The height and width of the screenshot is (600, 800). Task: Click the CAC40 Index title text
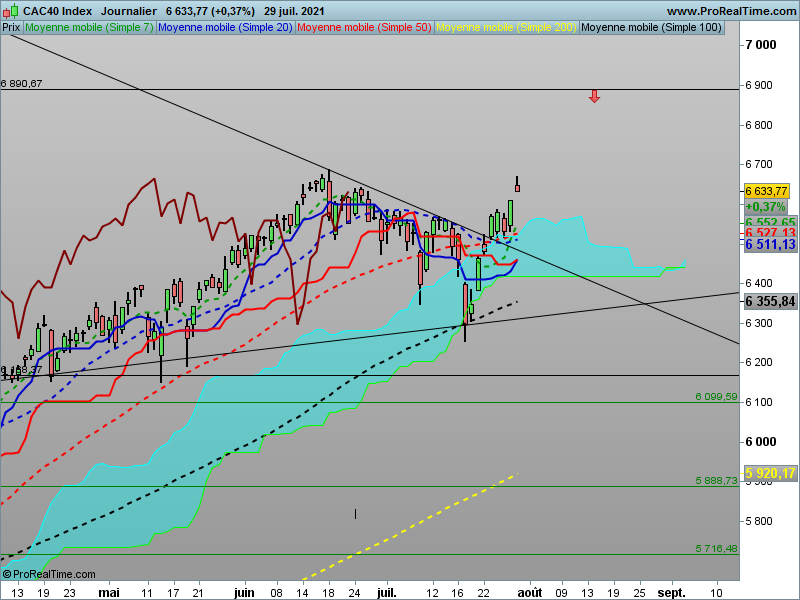[x=58, y=11]
